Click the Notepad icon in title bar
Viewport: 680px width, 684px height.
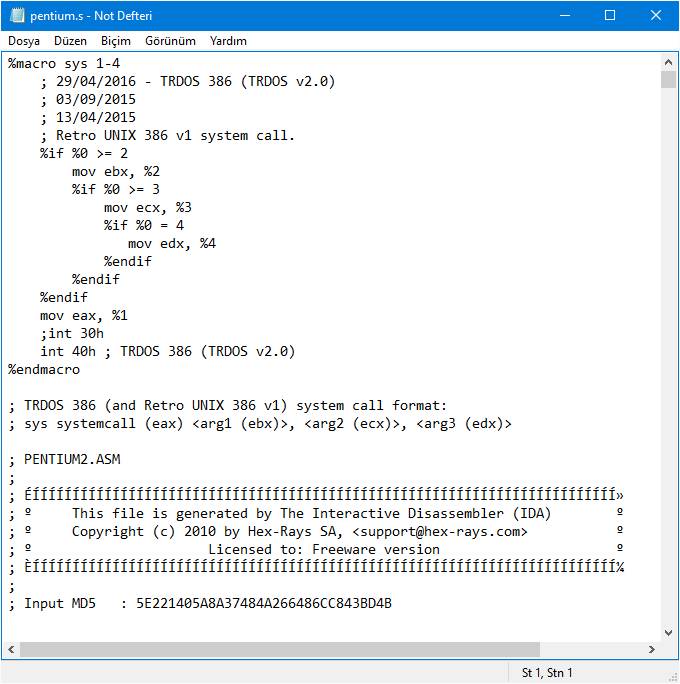[18, 16]
